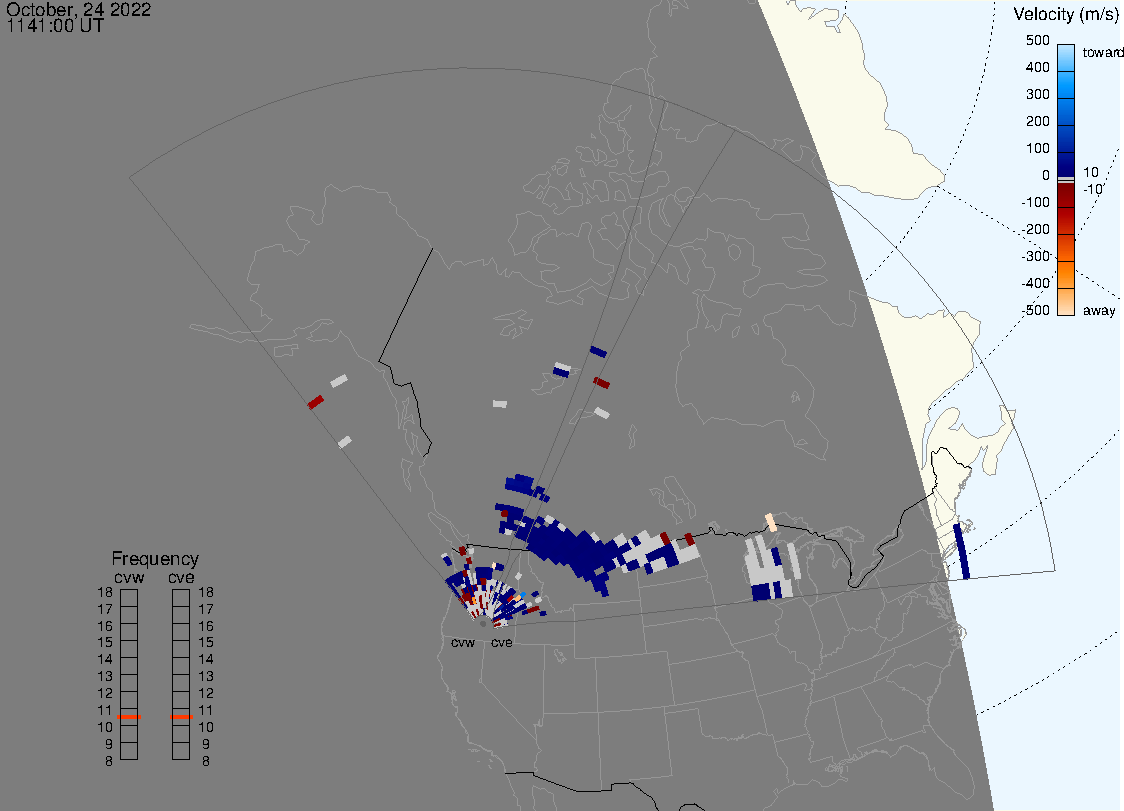1124x811 pixels.
Task: Click the Velocity (m/s) legend title
Action: [1066, 14]
